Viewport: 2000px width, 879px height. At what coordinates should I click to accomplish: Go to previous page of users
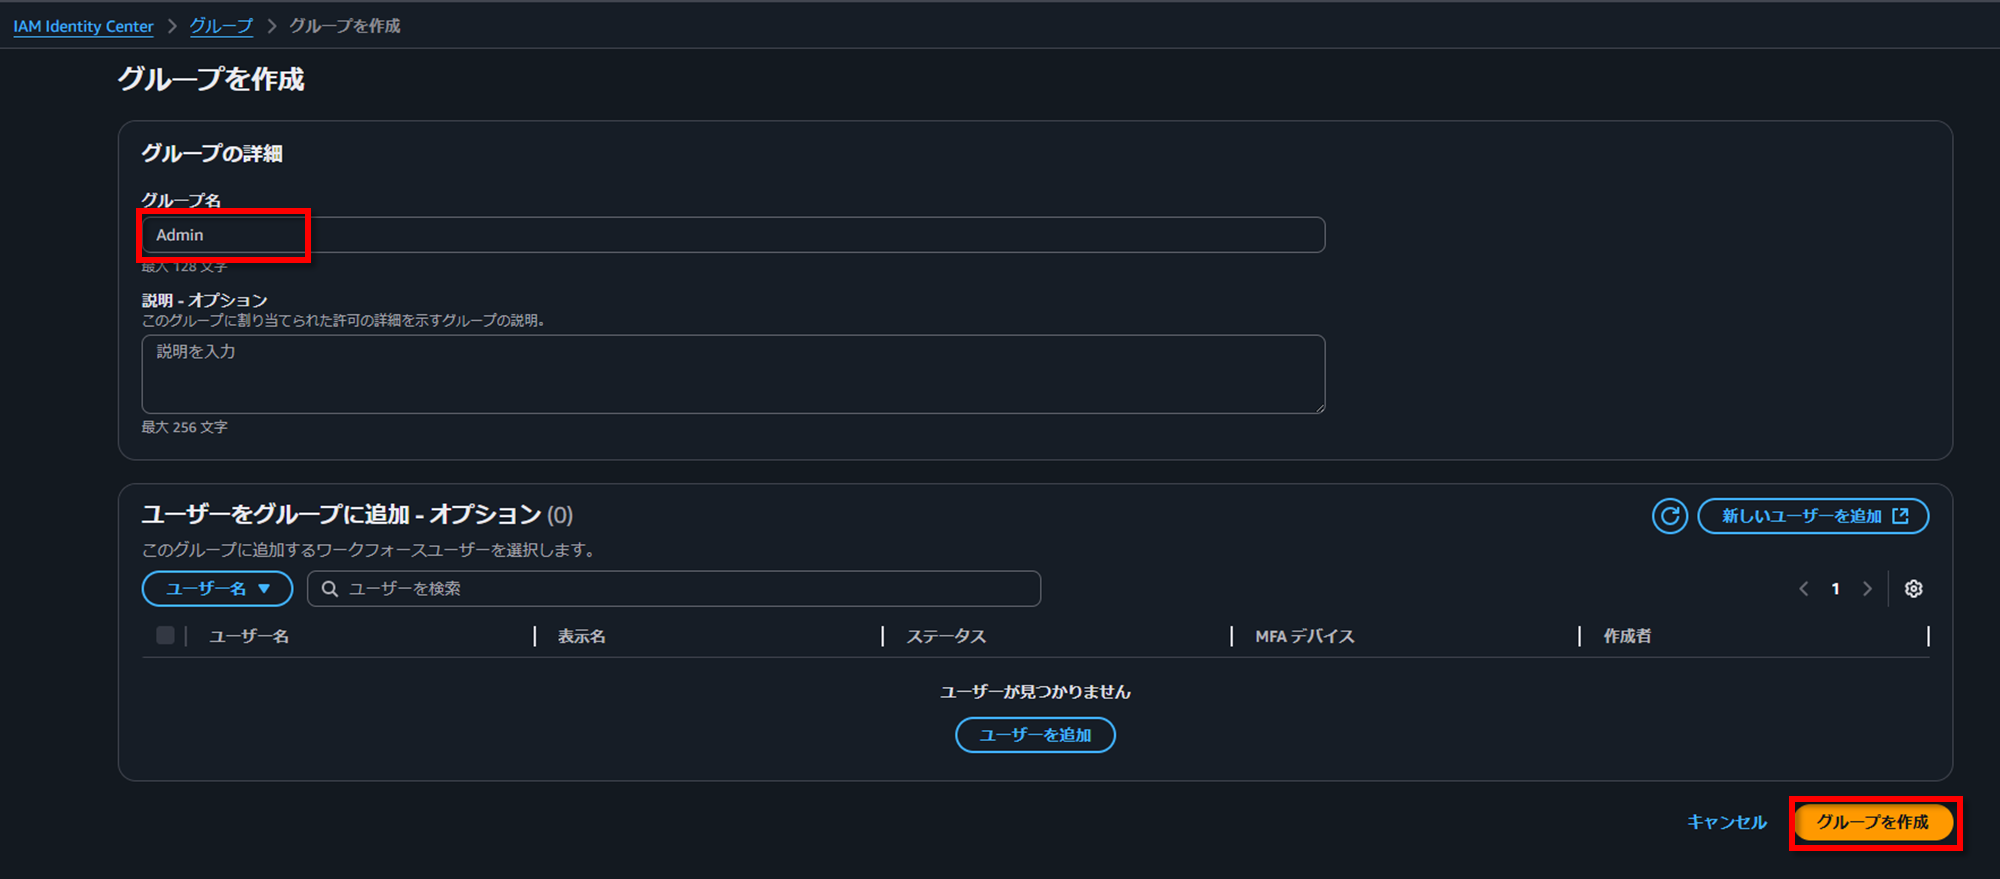tap(1804, 589)
